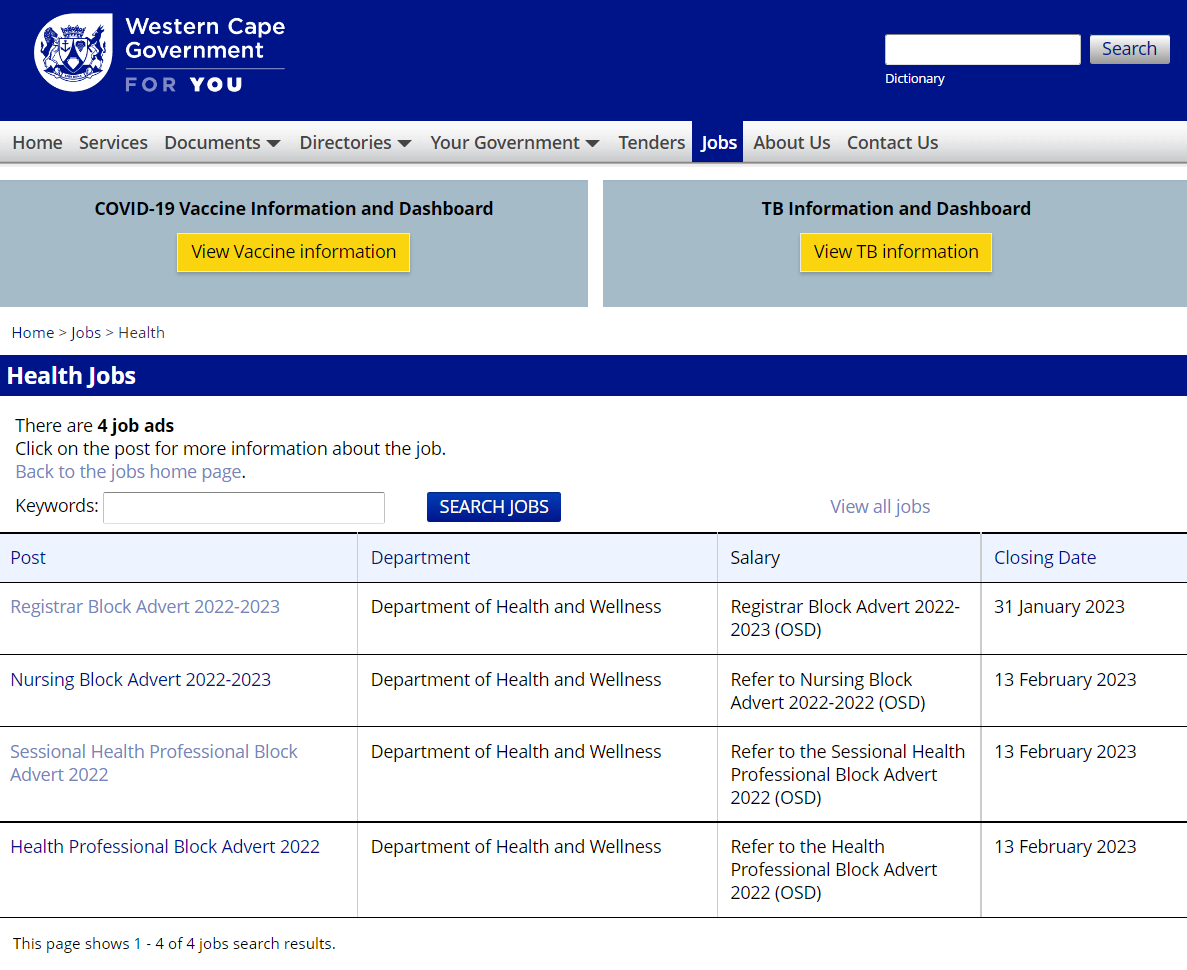The height and width of the screenshot is (970, 1187).
Task: Follow the View all jobs link
Action: 879,507
